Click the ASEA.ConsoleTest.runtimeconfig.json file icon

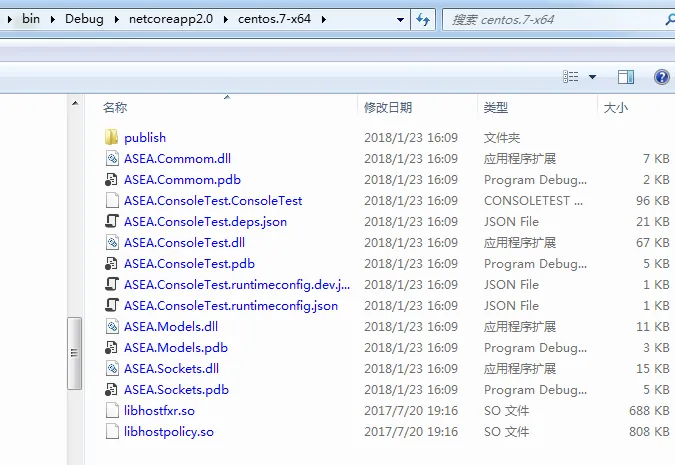[112, 306]
